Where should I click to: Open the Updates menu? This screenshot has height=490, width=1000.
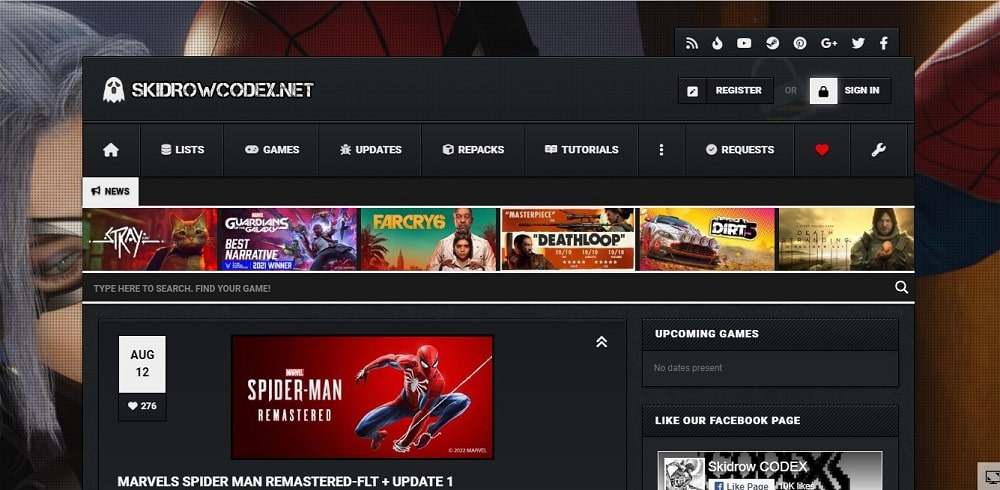click(x=370, y=150)
